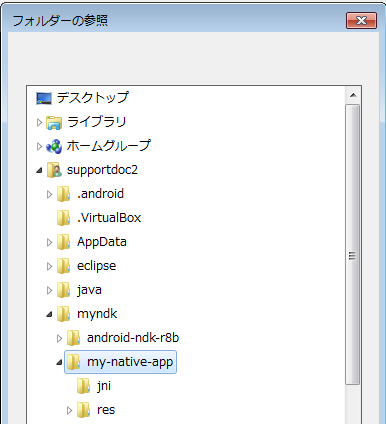Select the .android label

(x=100, y=194)
